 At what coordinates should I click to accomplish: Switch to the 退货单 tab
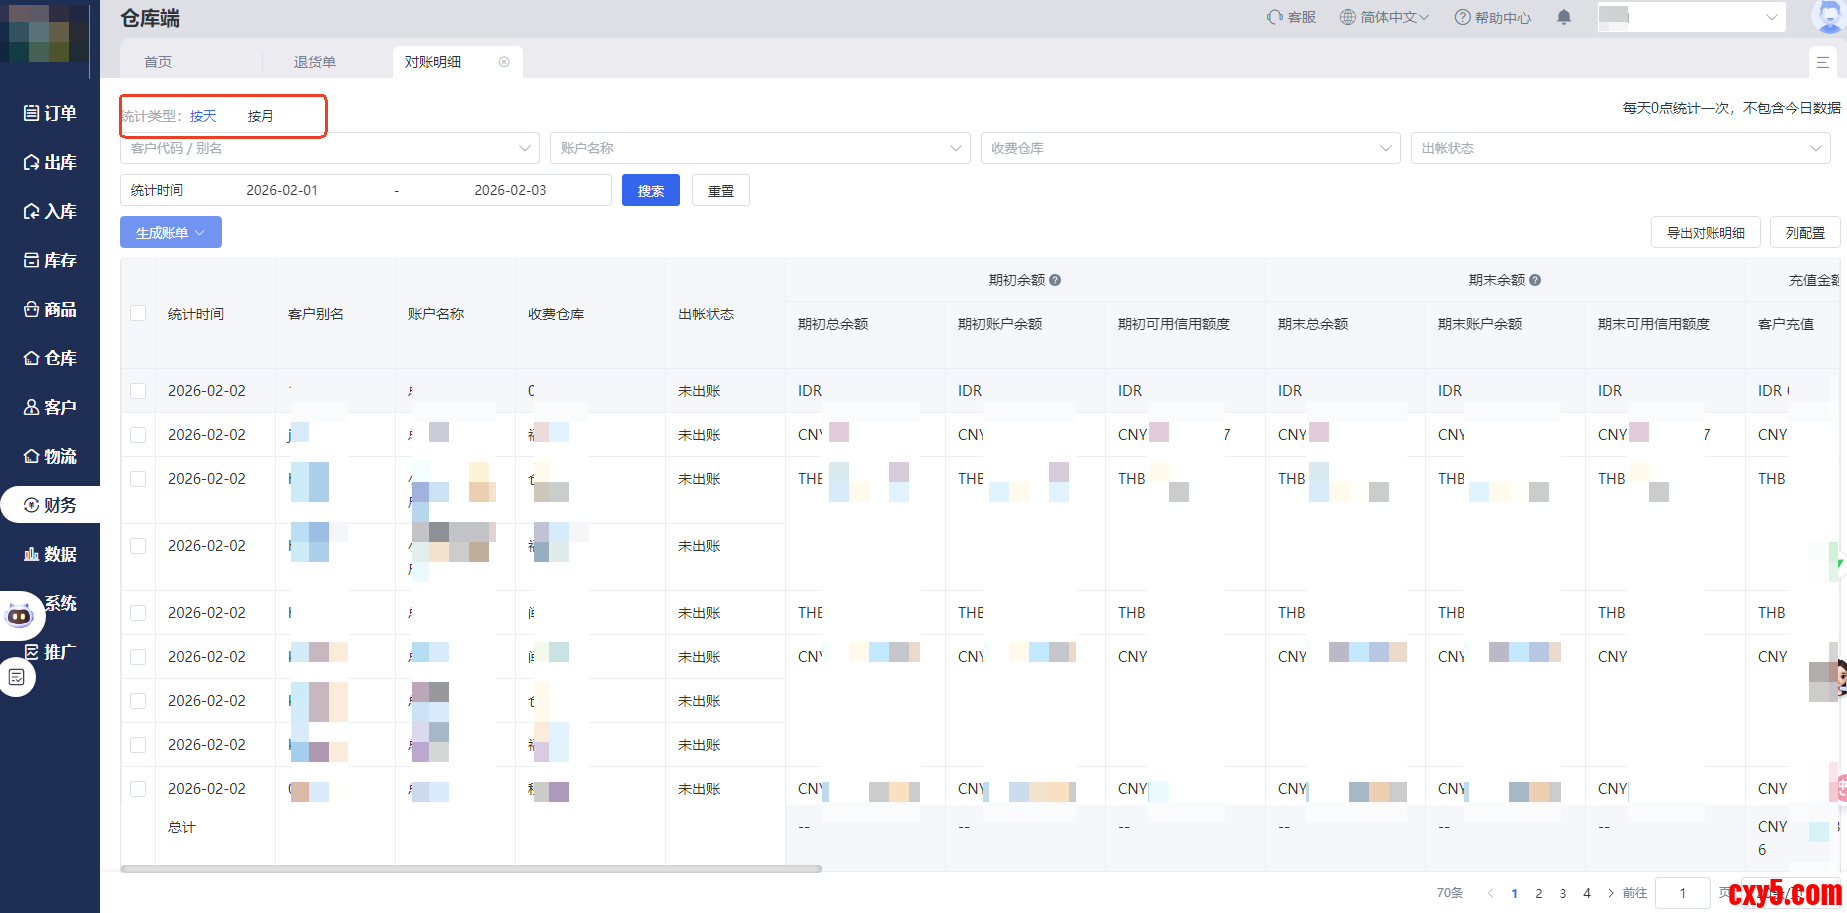click(x=314, y=62)
